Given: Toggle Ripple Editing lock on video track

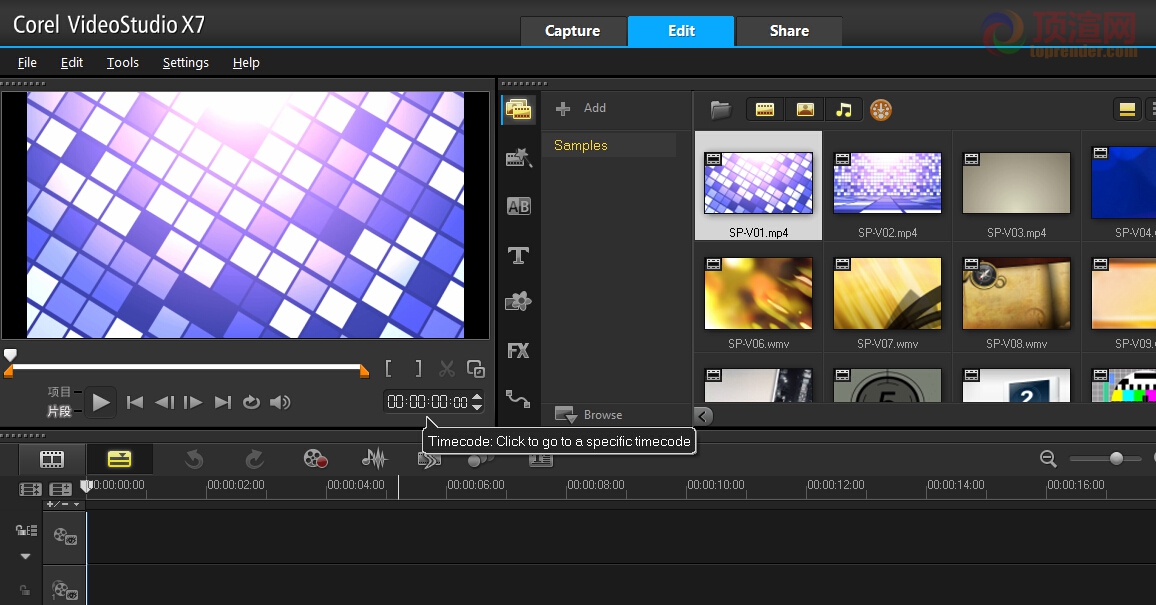Looking at the screenshot, I should coord(25,530).
